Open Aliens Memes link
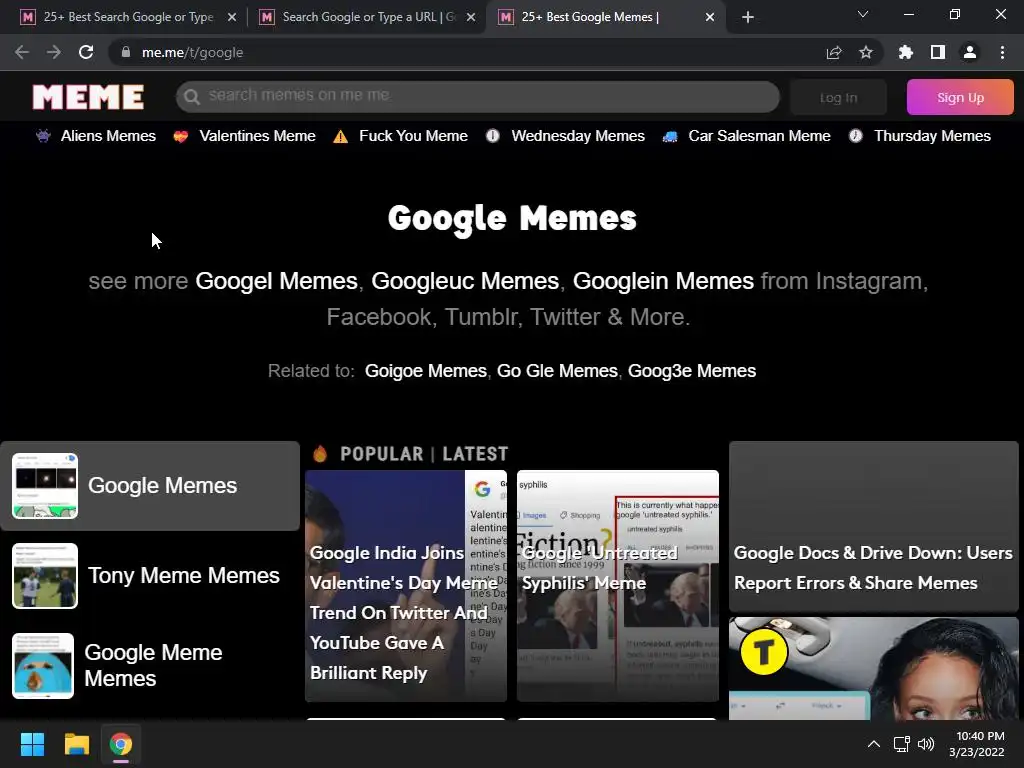 point(108,136)
